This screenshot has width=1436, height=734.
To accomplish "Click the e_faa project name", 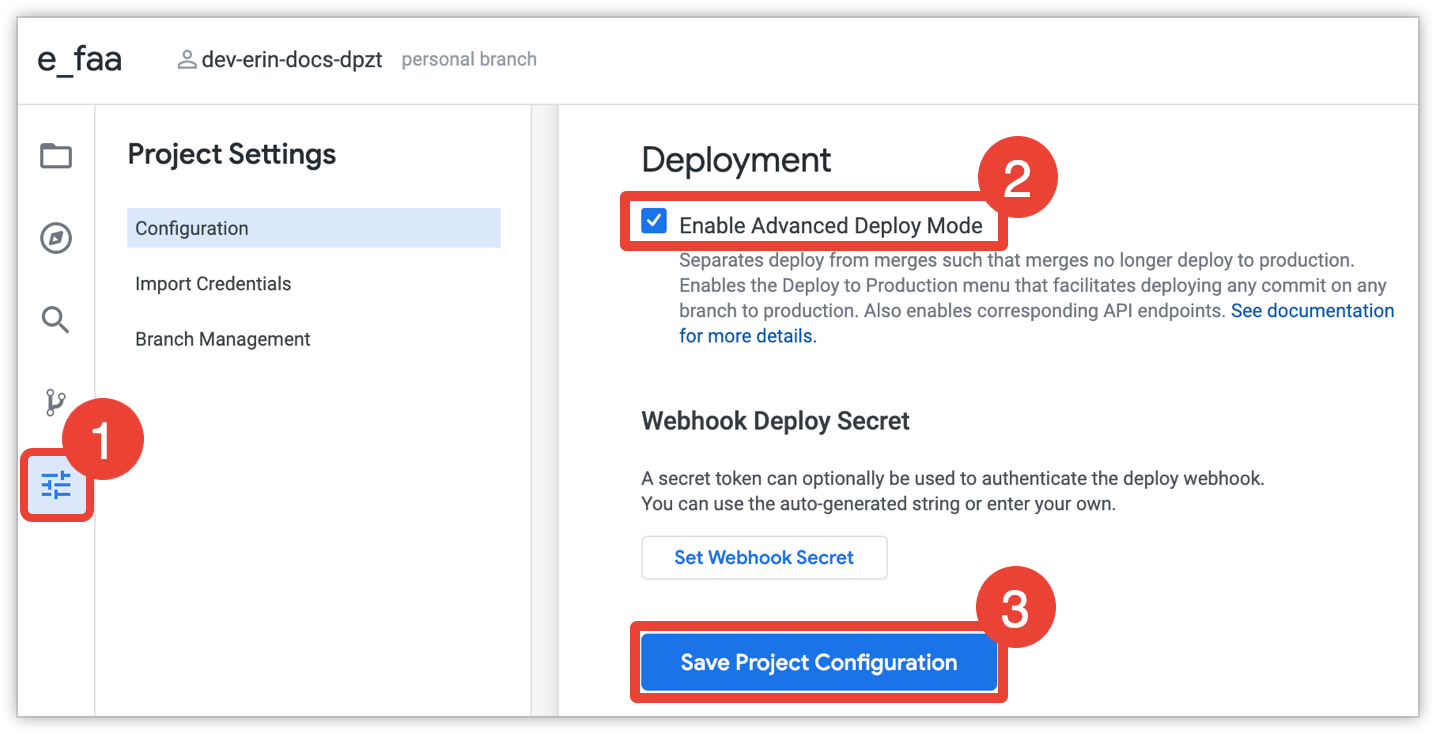I will tap(80, 59).
